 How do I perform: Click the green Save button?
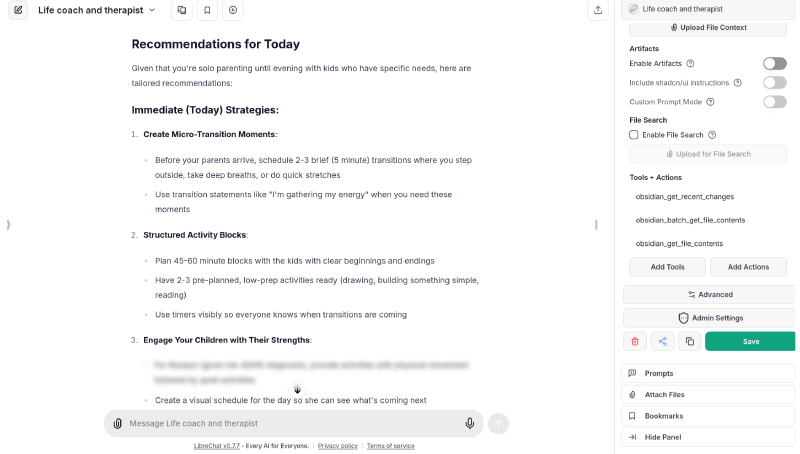(750, 341)
